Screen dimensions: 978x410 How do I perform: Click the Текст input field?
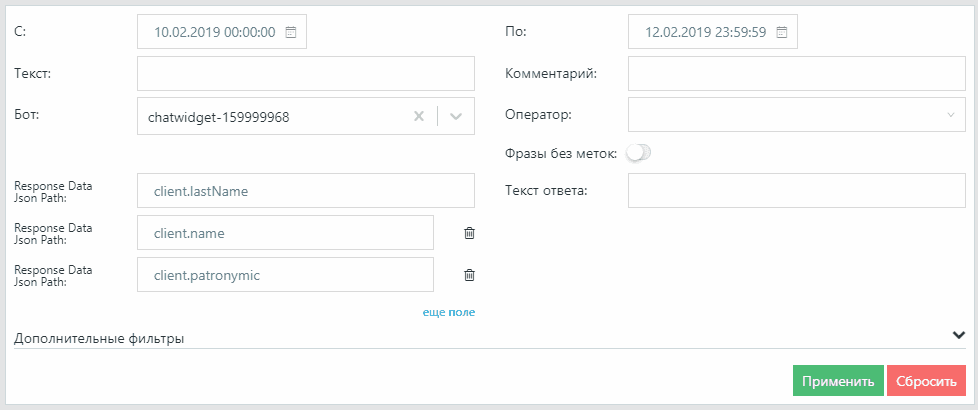305,74
